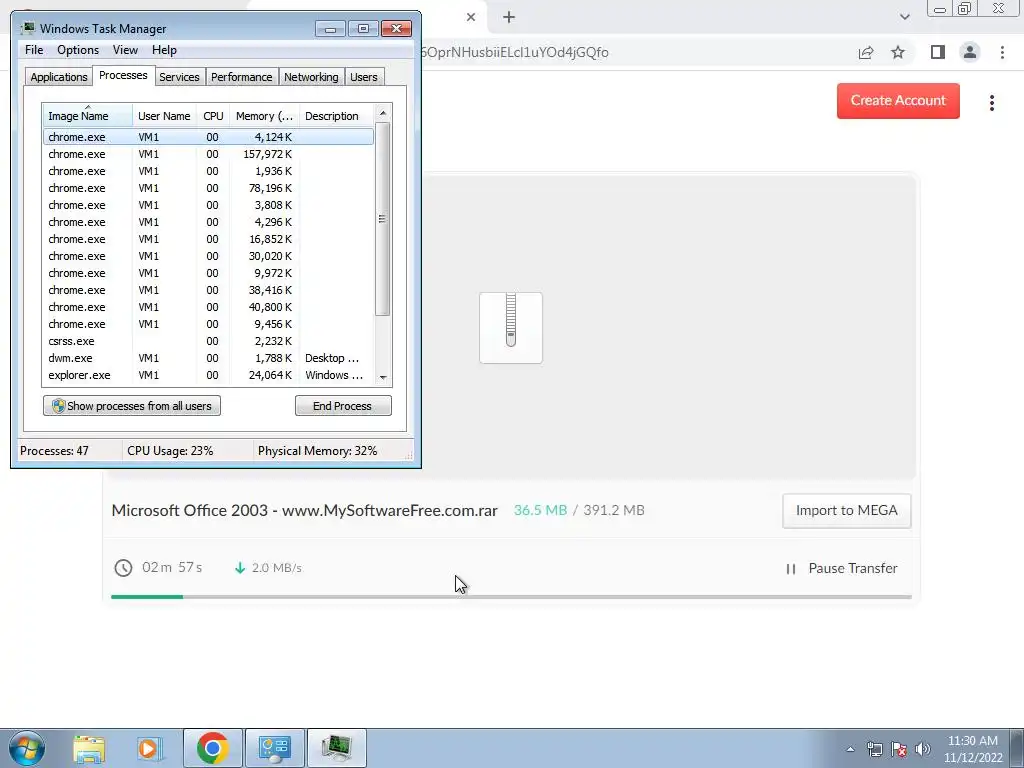The height and width of the screenshot is (768, 1024).
Task: Open the Control Panel taskbar icon
Action: click(x=274, y=748)
